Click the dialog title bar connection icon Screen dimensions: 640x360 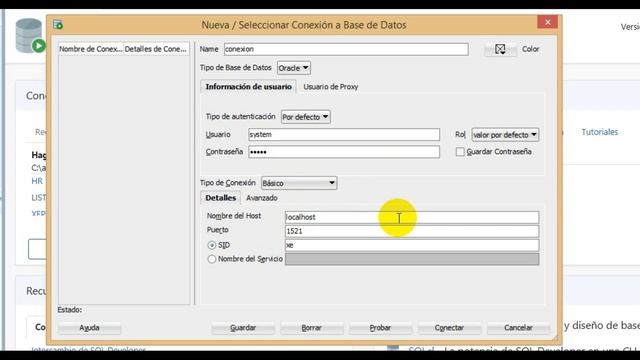click(58, 24)
